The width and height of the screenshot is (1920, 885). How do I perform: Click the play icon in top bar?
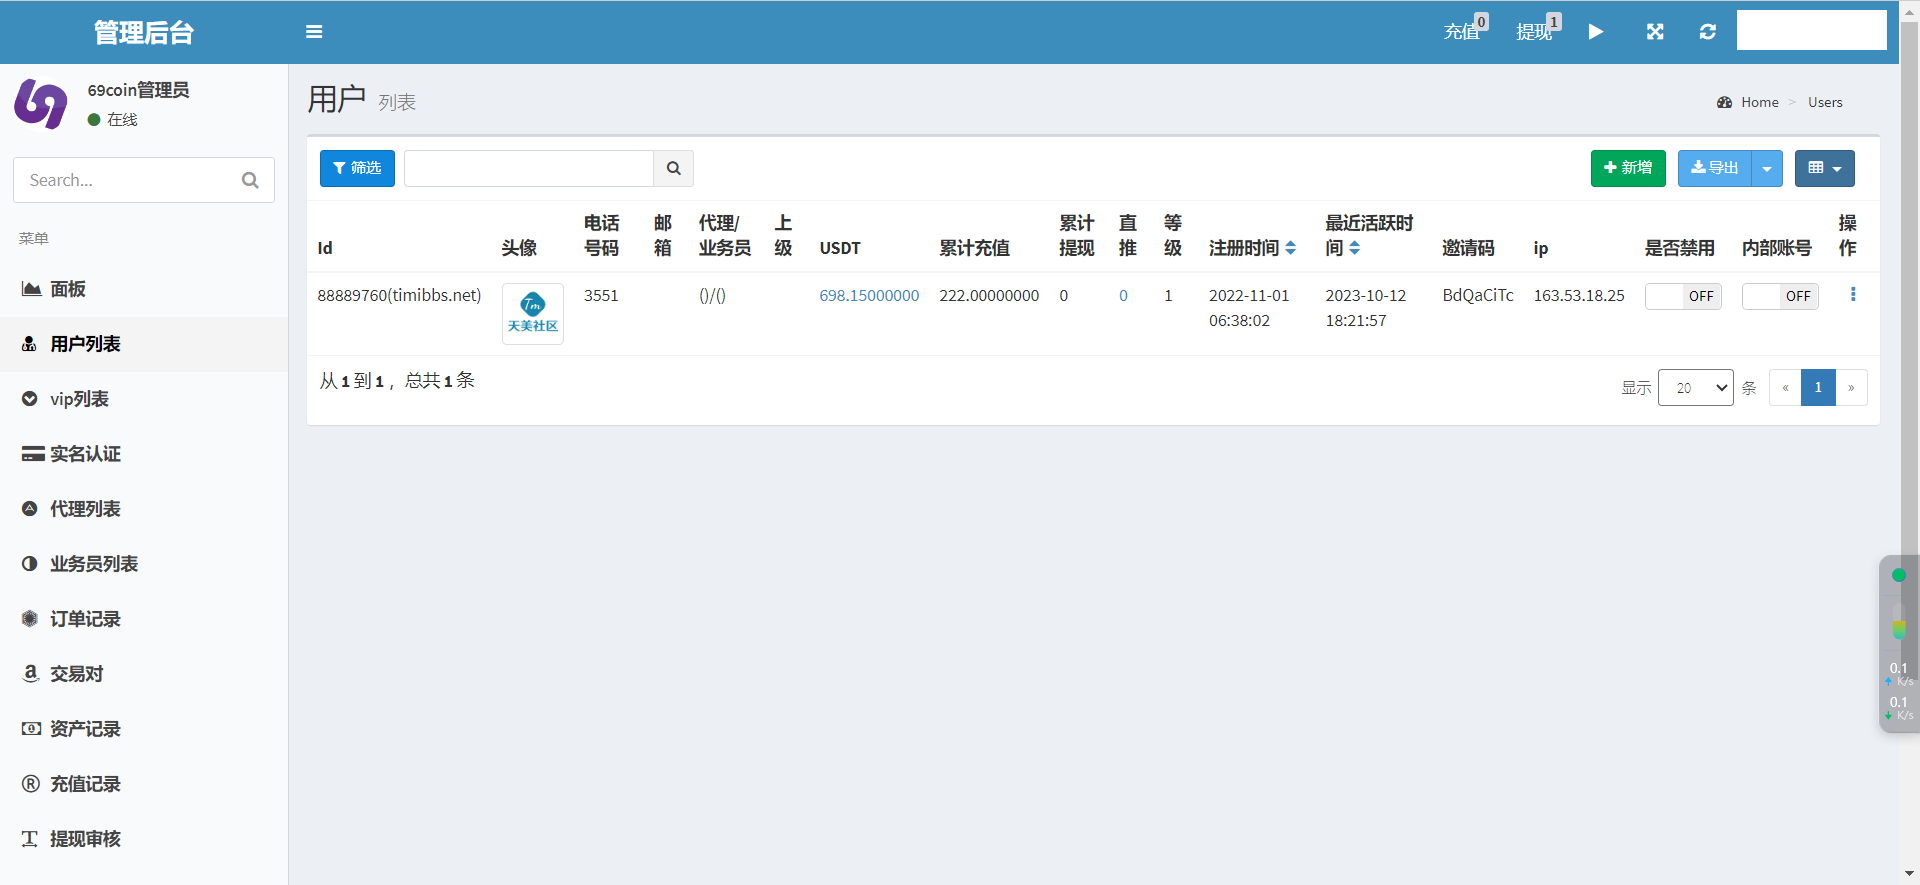(x=1596, y=32)
